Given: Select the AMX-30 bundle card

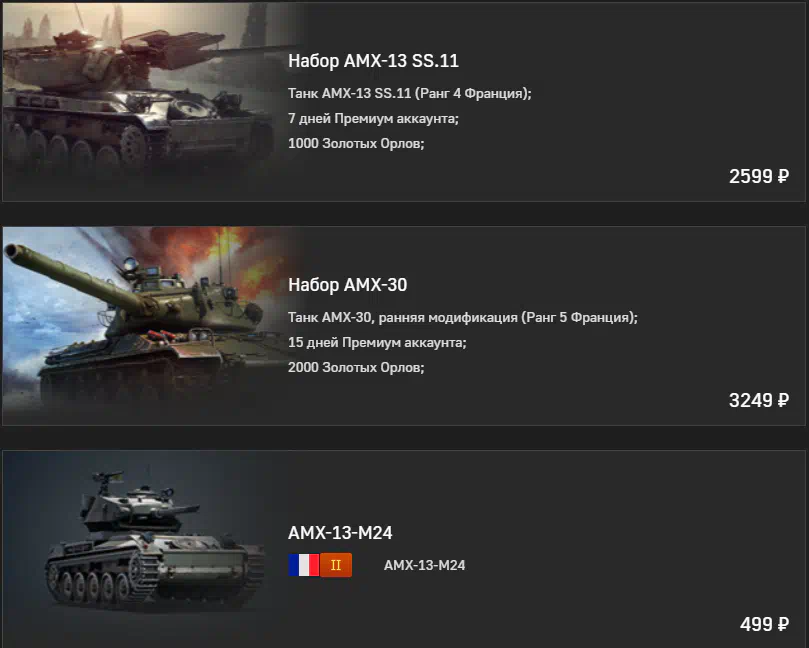Looking at the screenshot, I should point(403,326).
